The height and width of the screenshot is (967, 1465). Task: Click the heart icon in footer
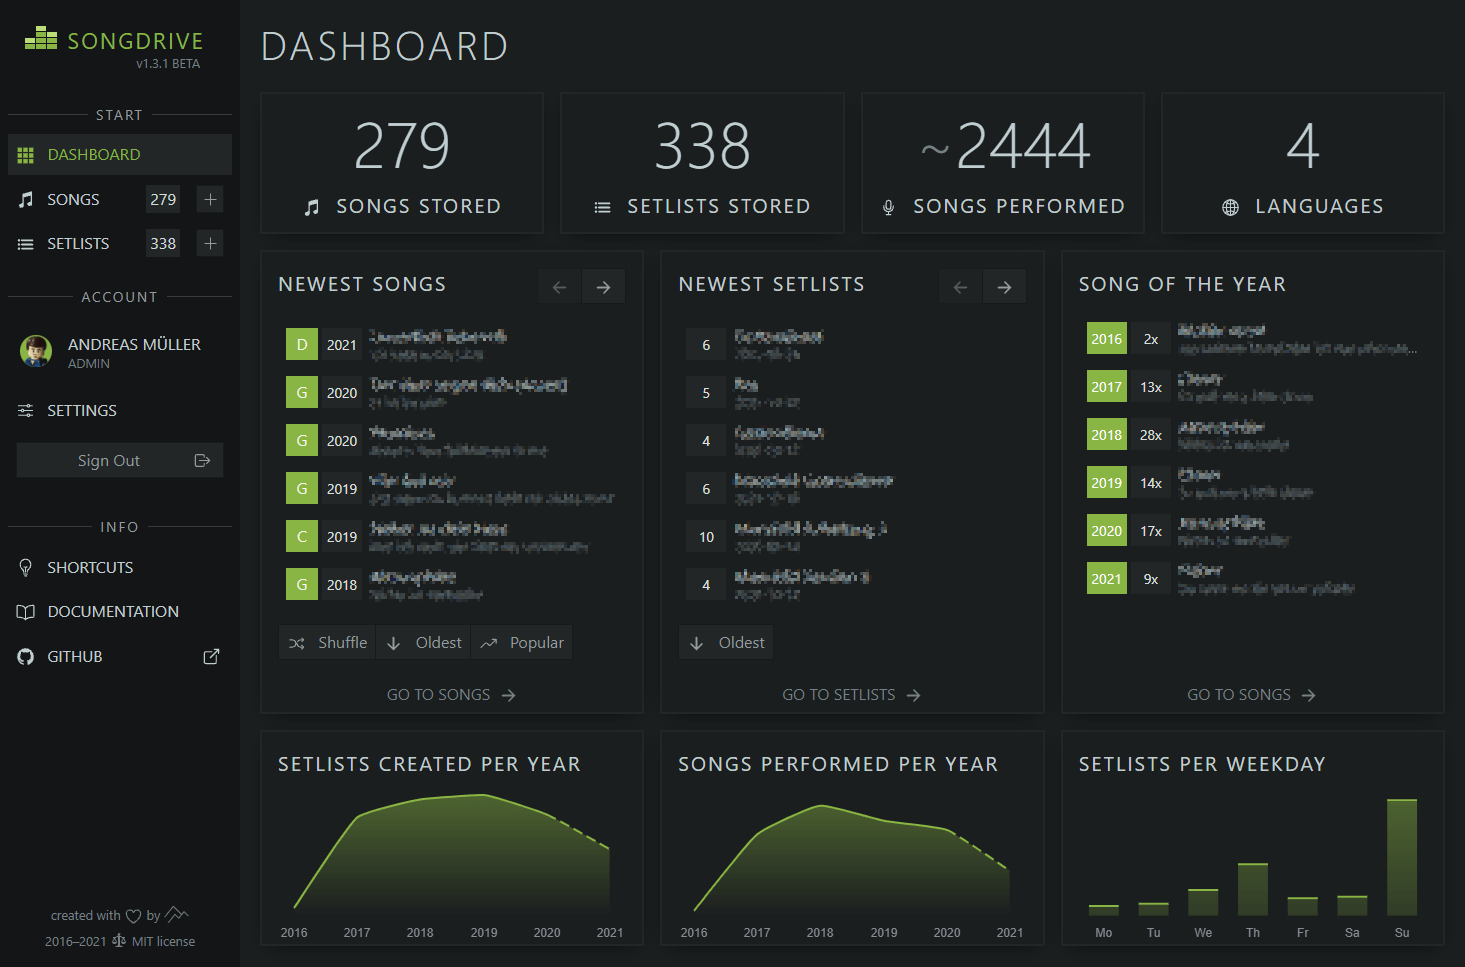coord(133,916)
